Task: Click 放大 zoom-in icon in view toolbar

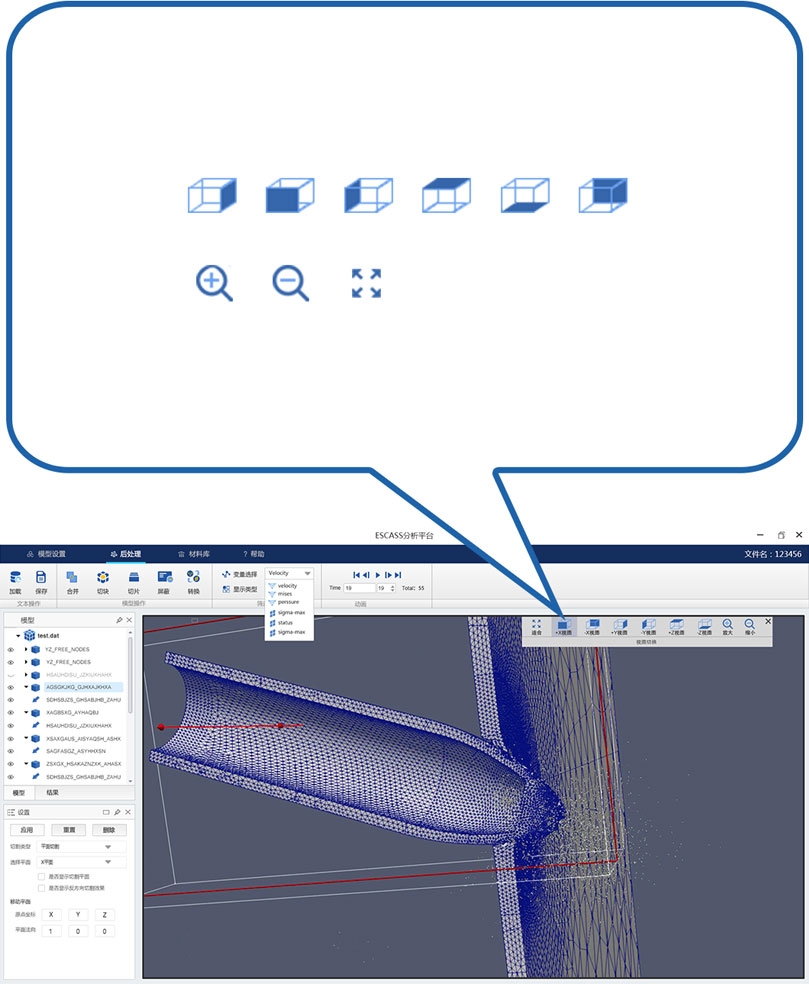Action: (x=727, y=626)
